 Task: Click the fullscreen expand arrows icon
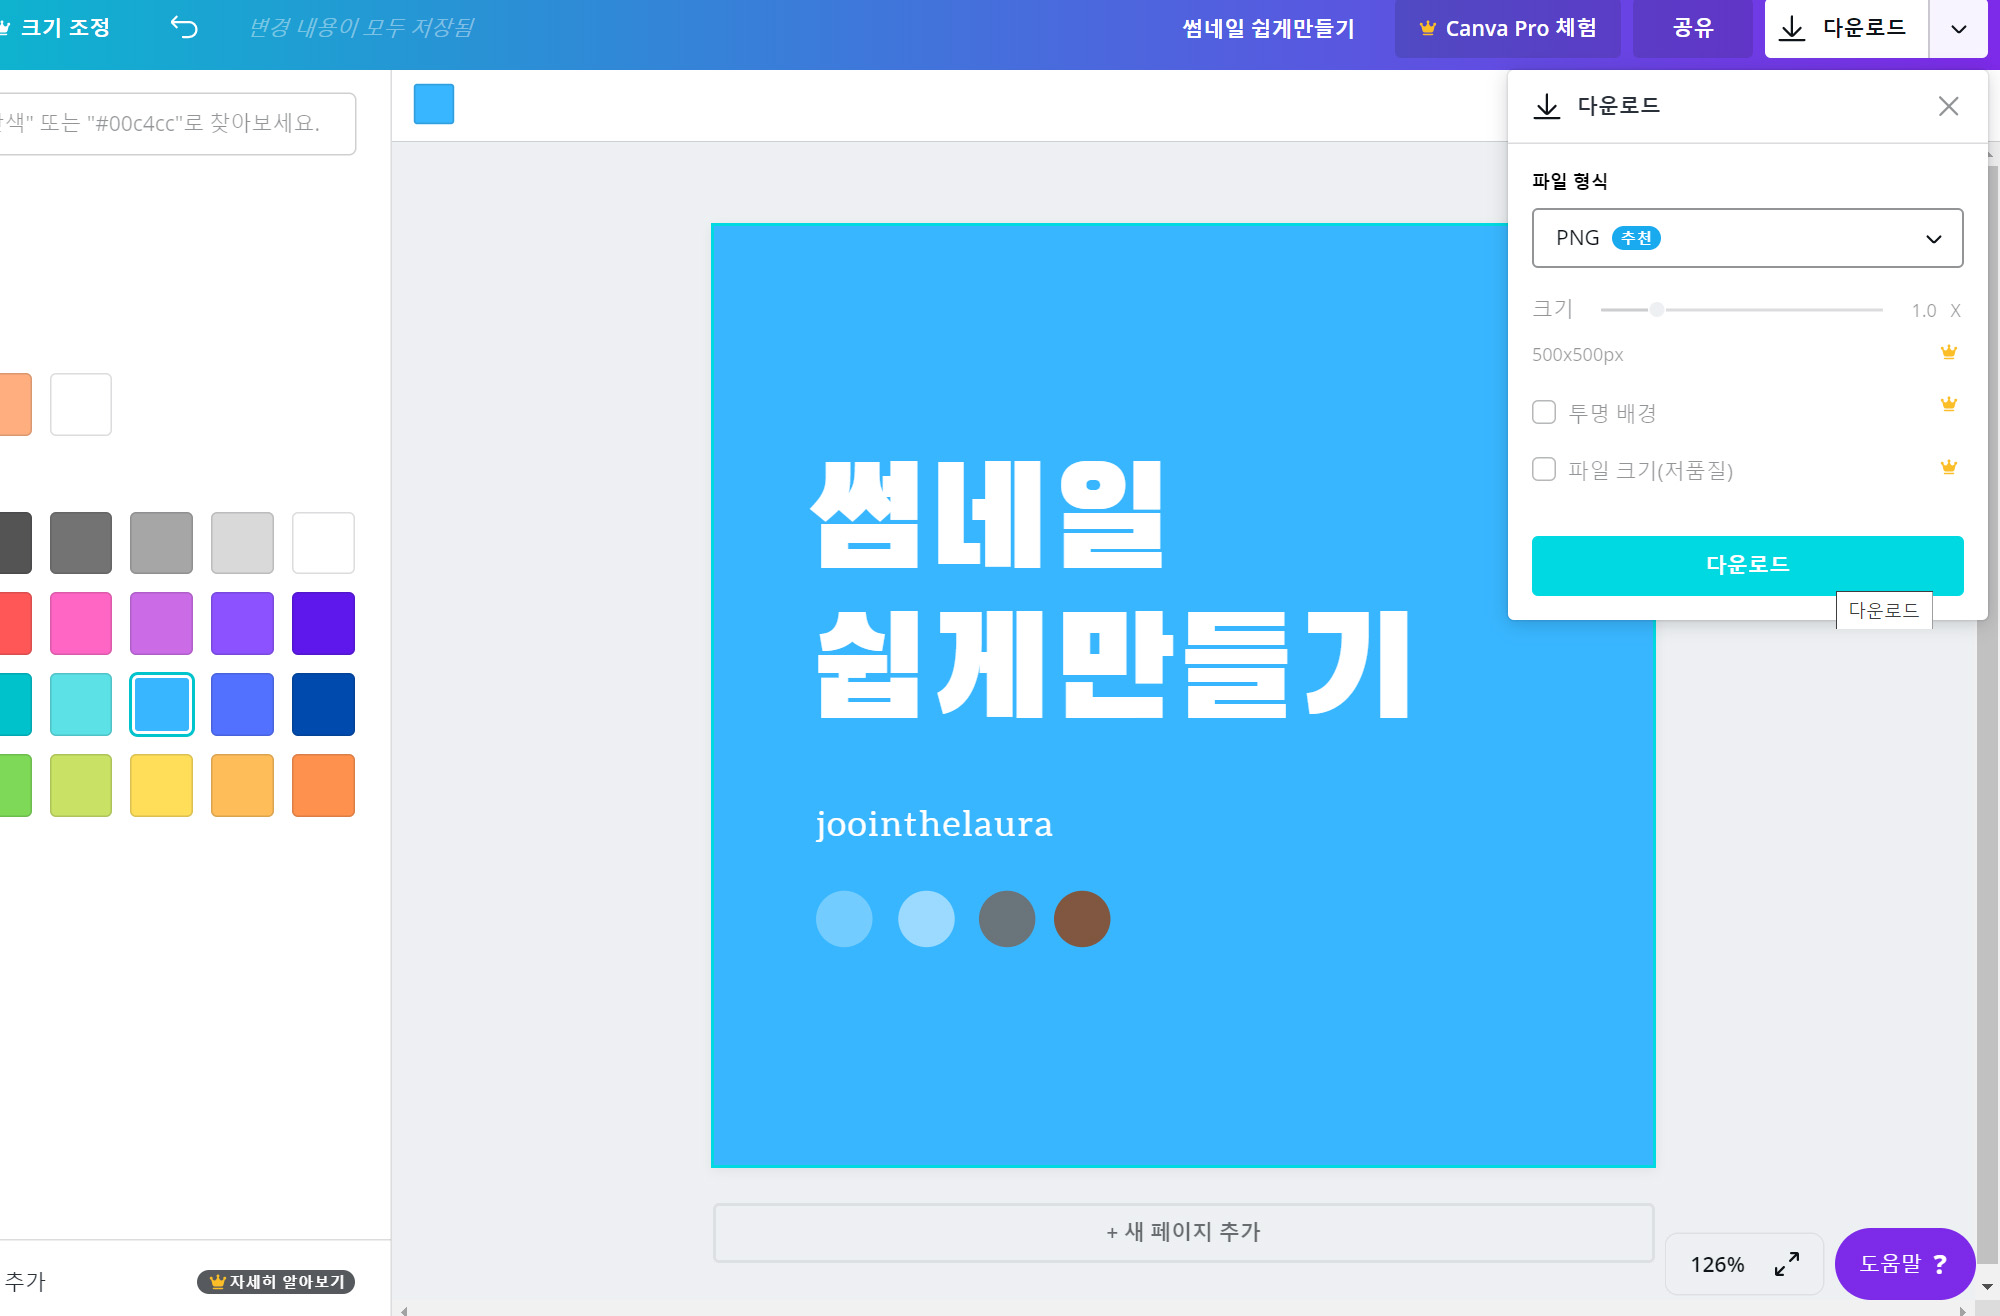(x=1787, y=1264)
